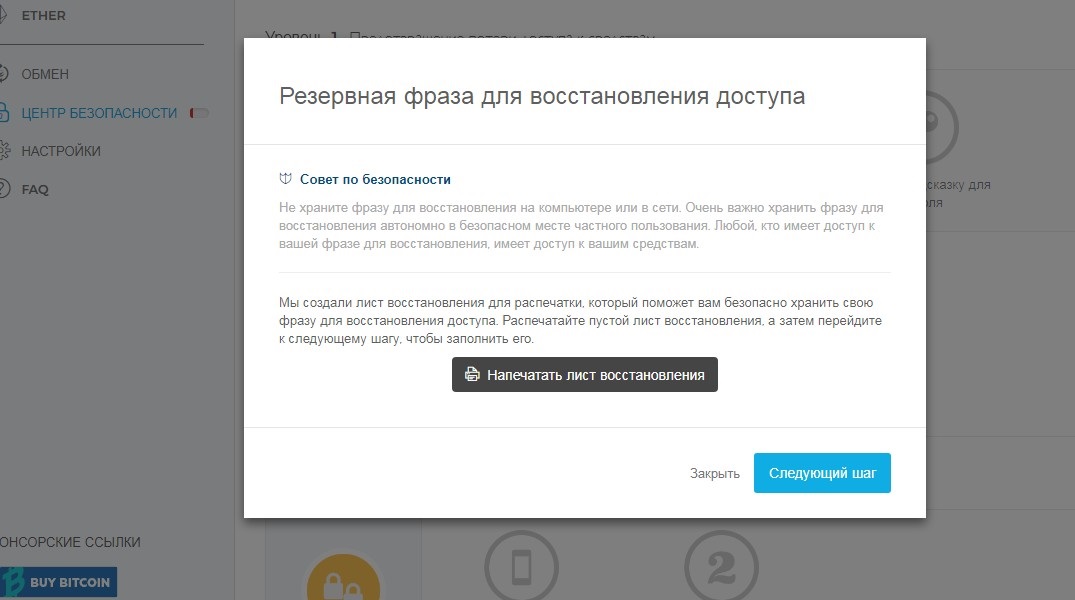The width and height of the screenshot is (1075, 600).
Task: Click dialog title Резервная фраза для восстановления доступа
Action: pos(542,96)
